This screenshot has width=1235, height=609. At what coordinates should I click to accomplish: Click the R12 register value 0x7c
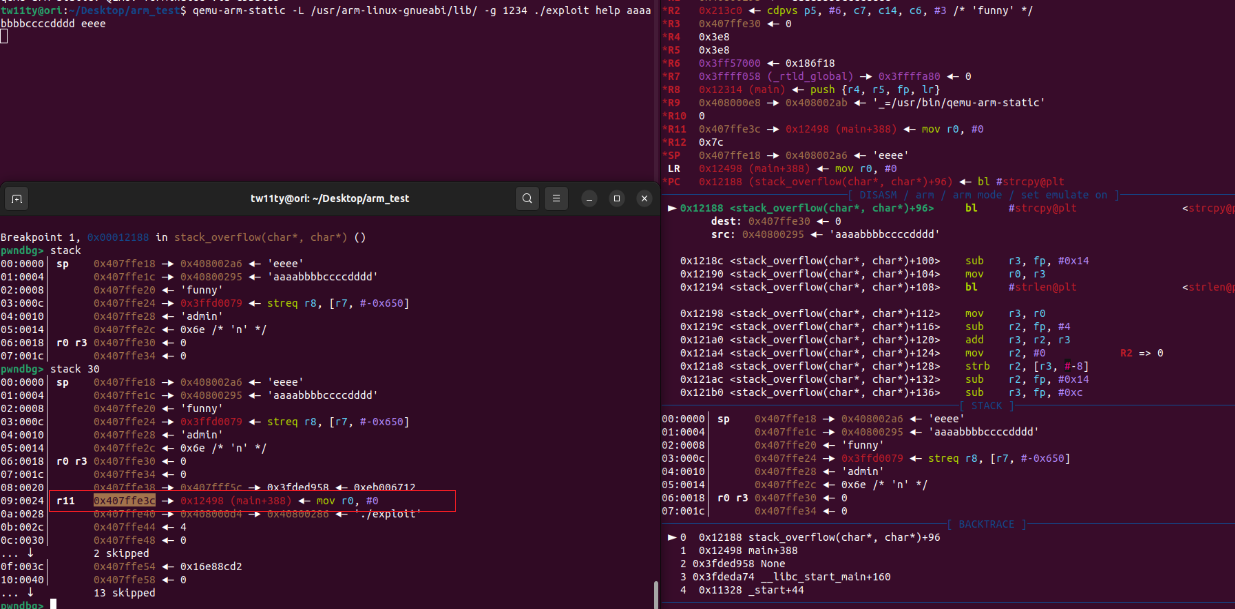(711, 142)
